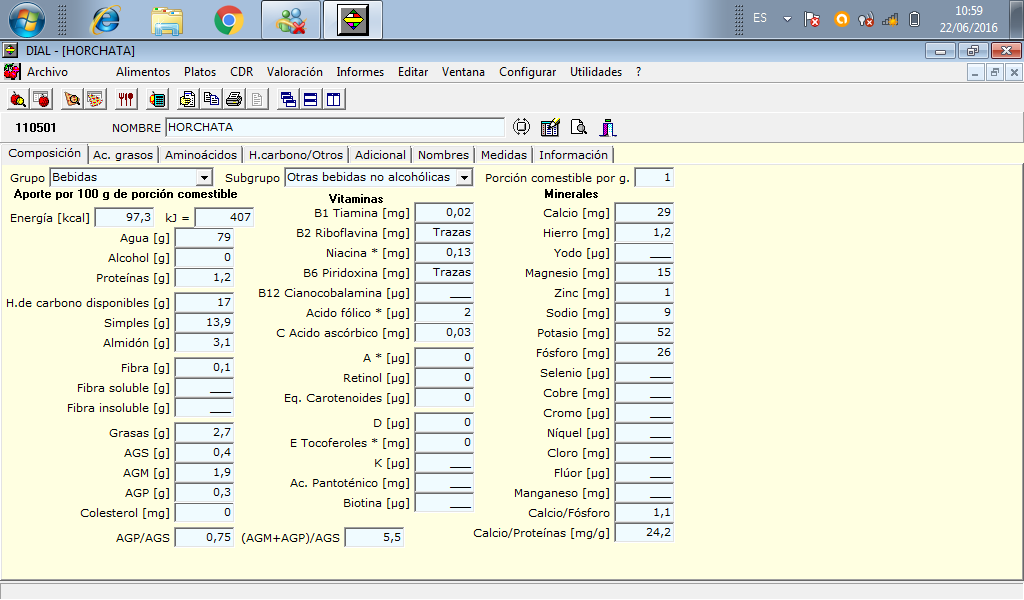Click the table edit icon with pencil
The height and width of the screenshot is (600, 1024).
pyautogui.click(x=550, y=127)
